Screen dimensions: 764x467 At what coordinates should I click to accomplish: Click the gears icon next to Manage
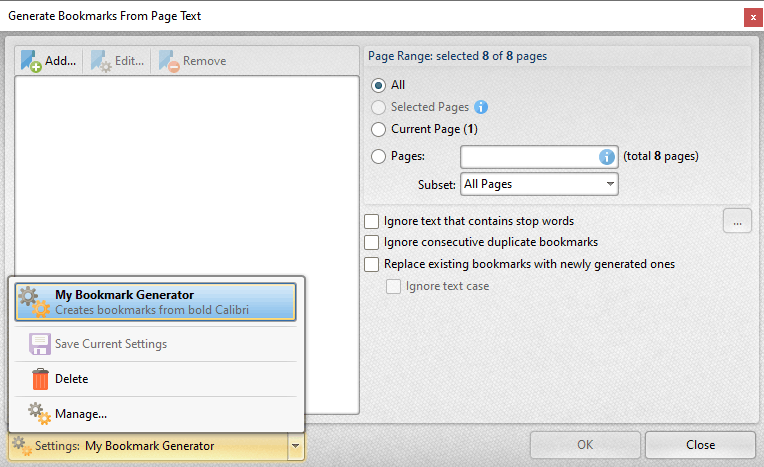[x=39, y=413]
